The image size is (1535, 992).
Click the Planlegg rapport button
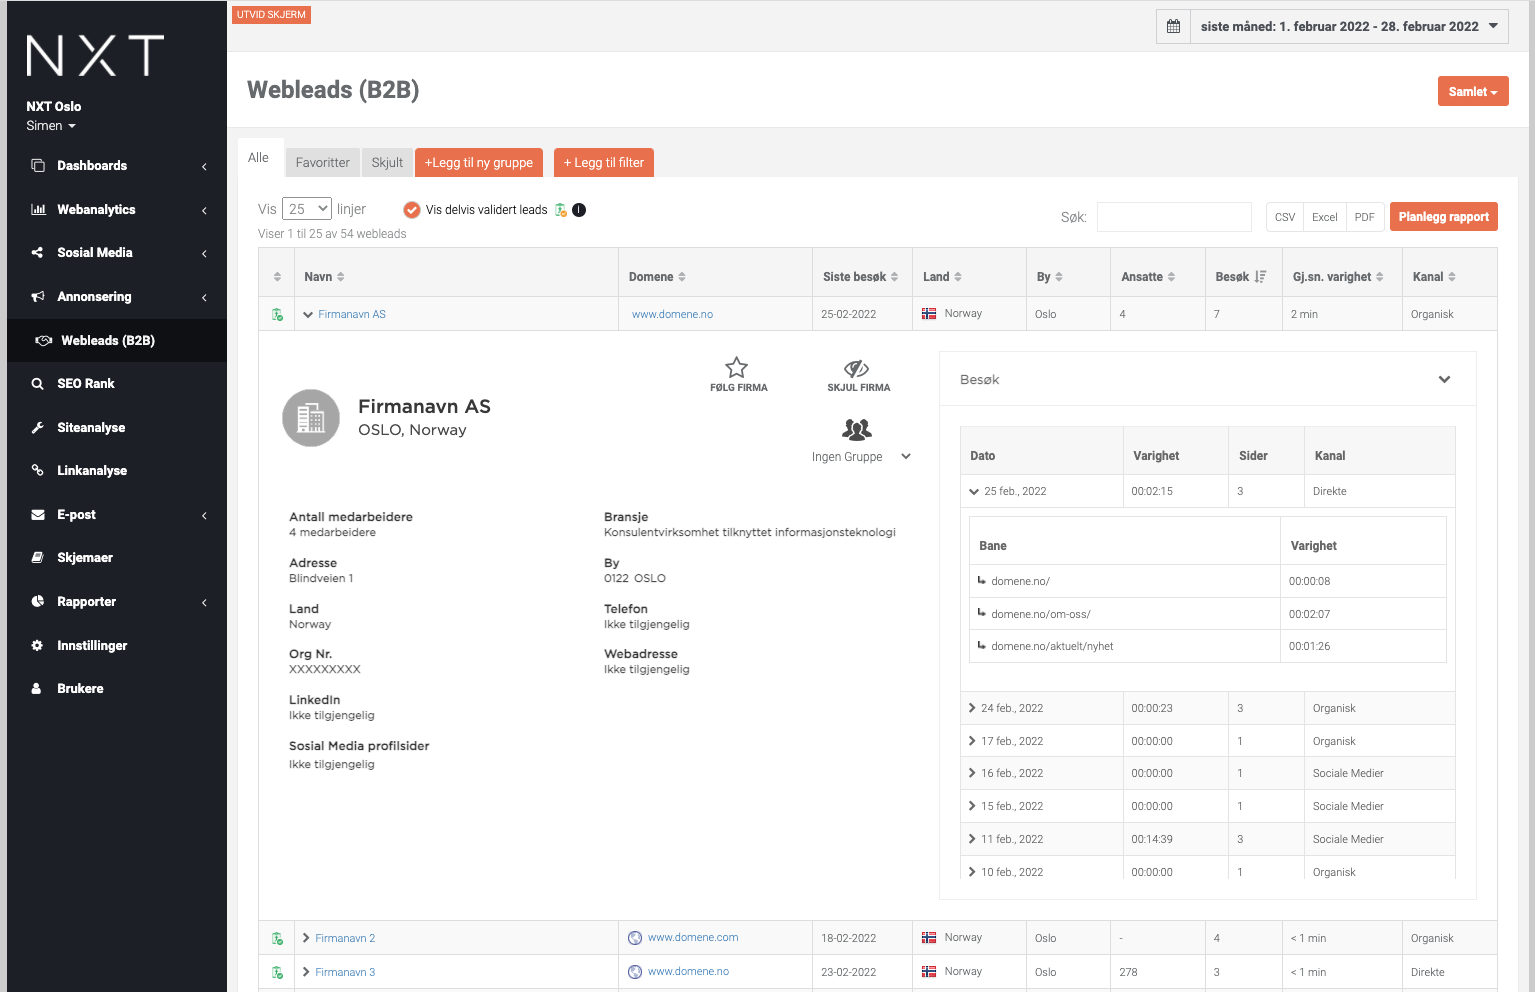coord(1443,217)
